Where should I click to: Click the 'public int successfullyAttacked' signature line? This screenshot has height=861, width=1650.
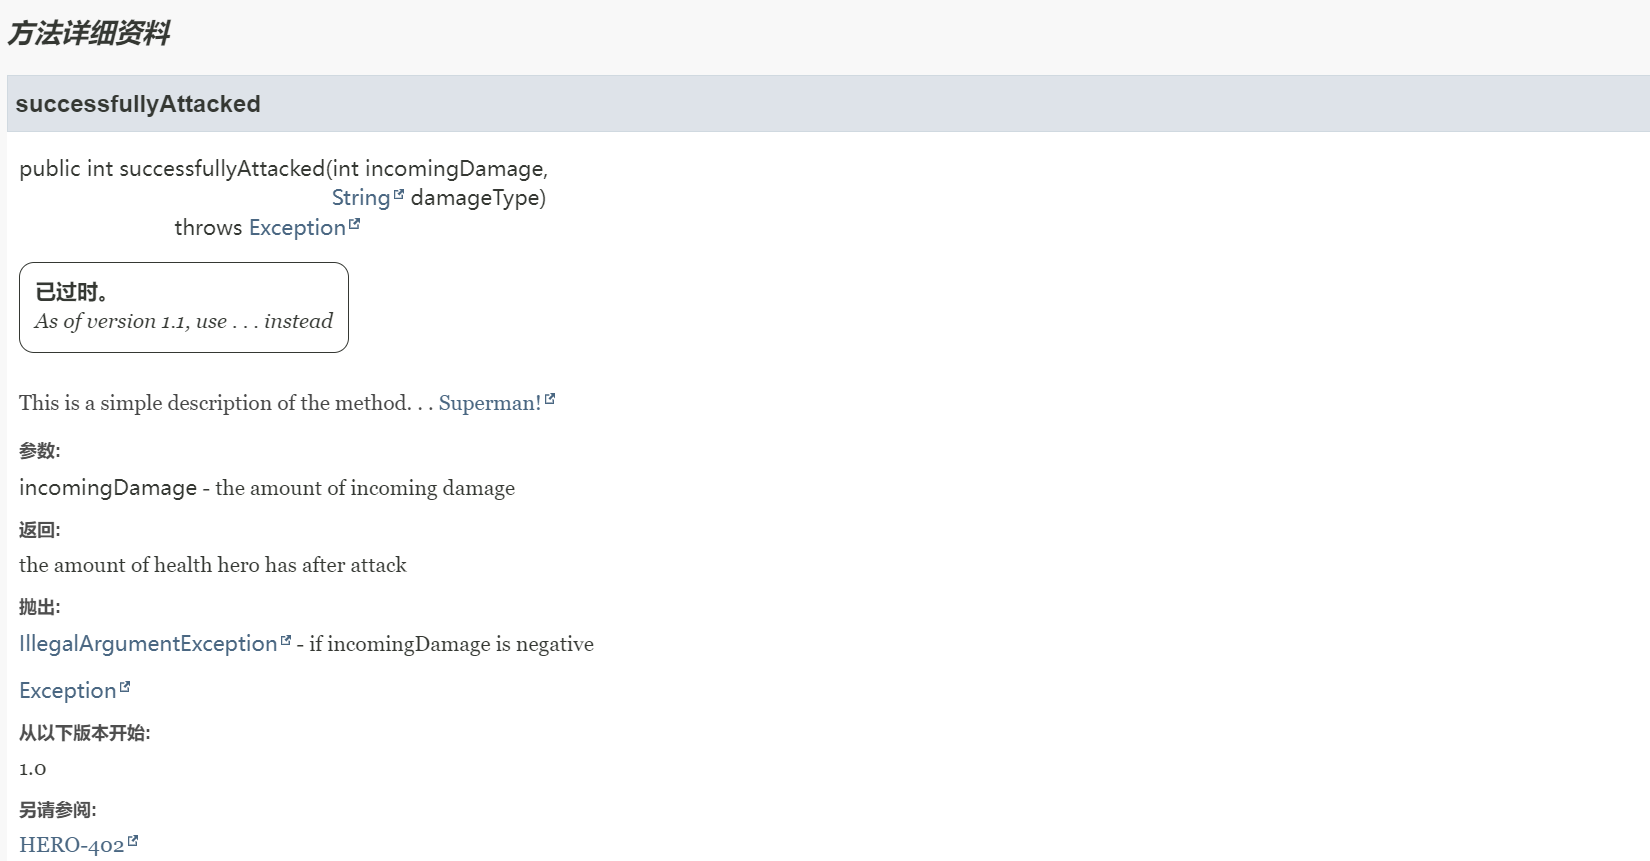pos(284,169)
